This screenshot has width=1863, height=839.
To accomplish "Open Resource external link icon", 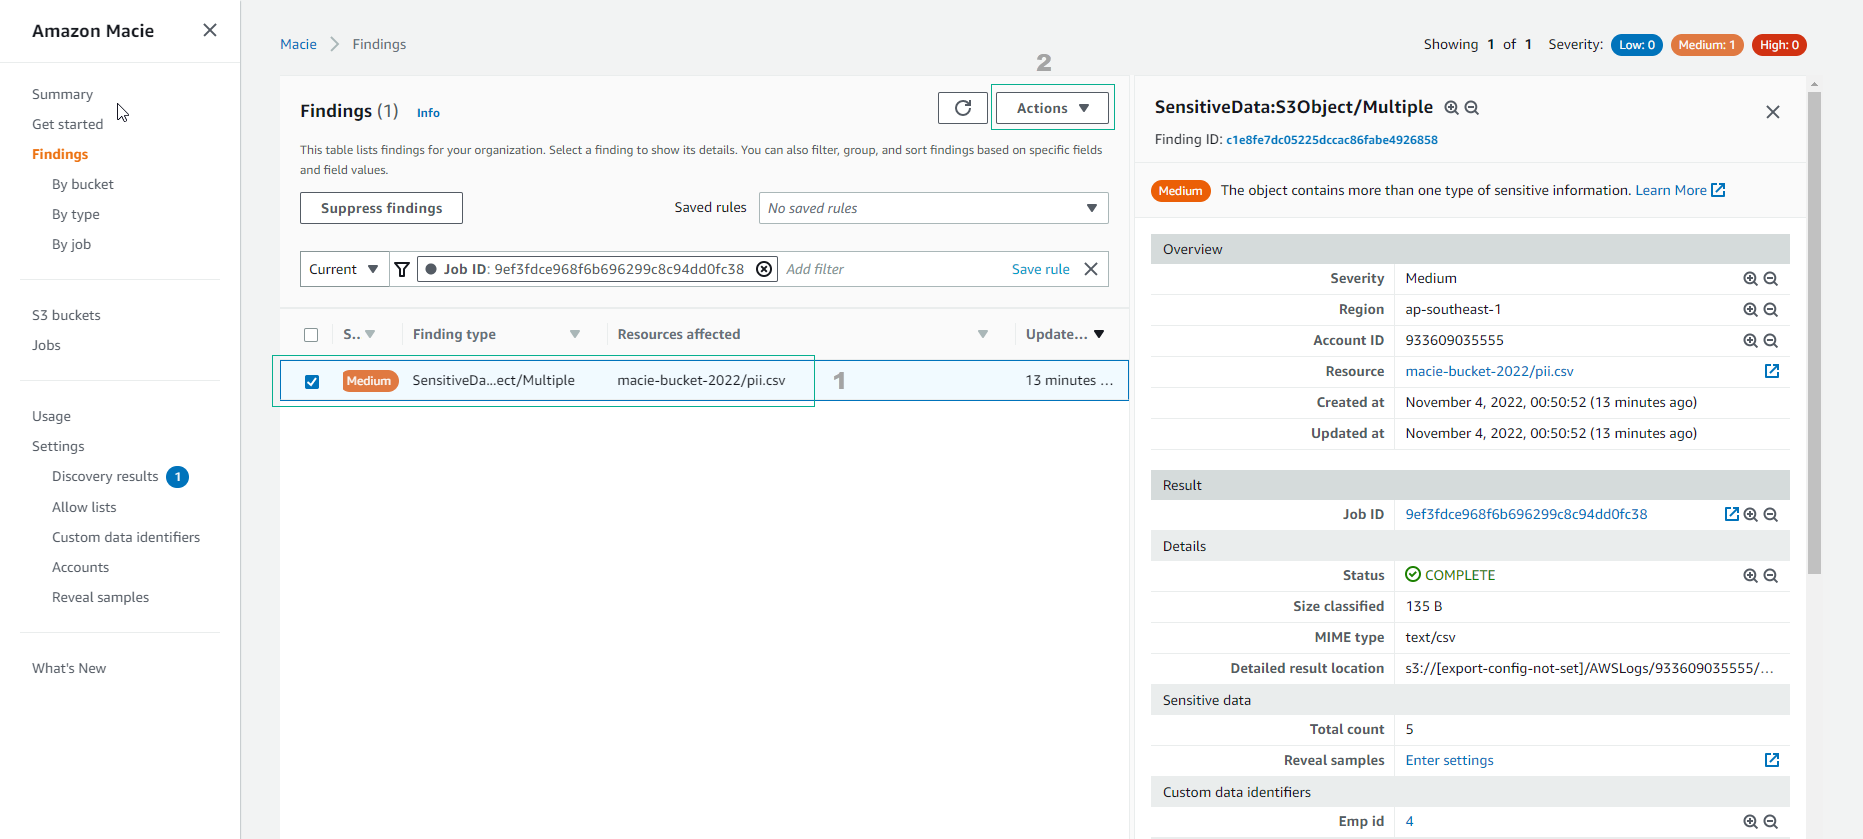I will [1771, 371].
